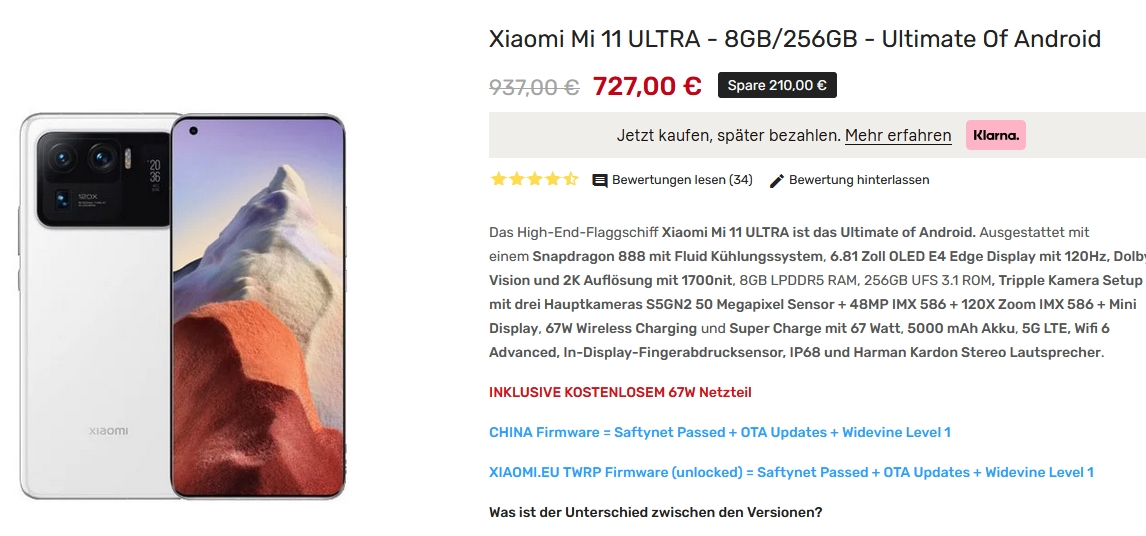Click the crossed-out 937,00 € original price
Viewport: 1146px width, 536px height.
[x=534, y=87]
